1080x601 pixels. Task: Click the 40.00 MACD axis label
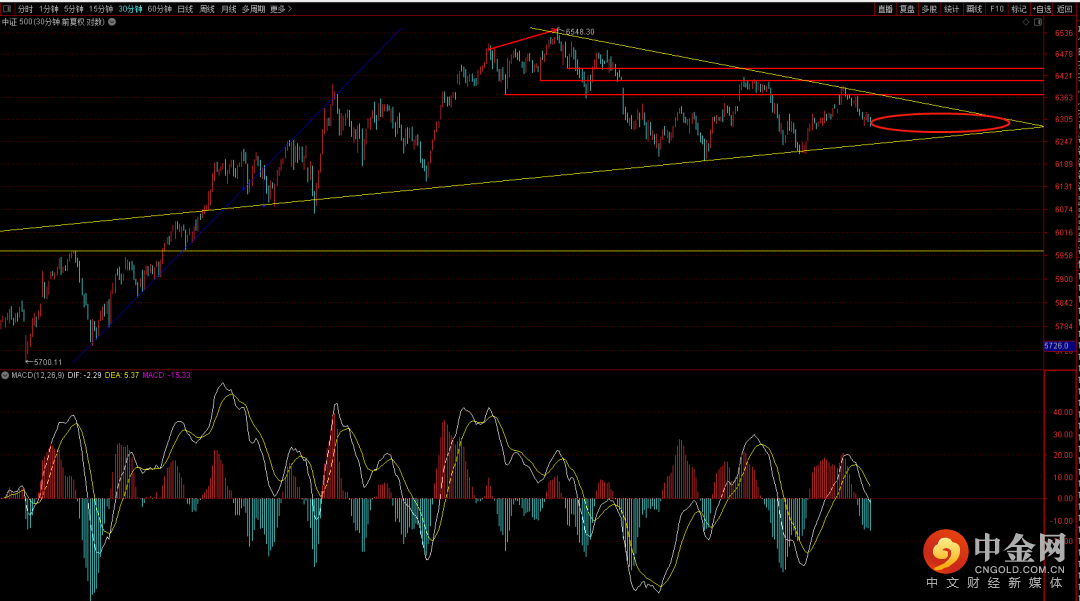[x=1063, y=412]
